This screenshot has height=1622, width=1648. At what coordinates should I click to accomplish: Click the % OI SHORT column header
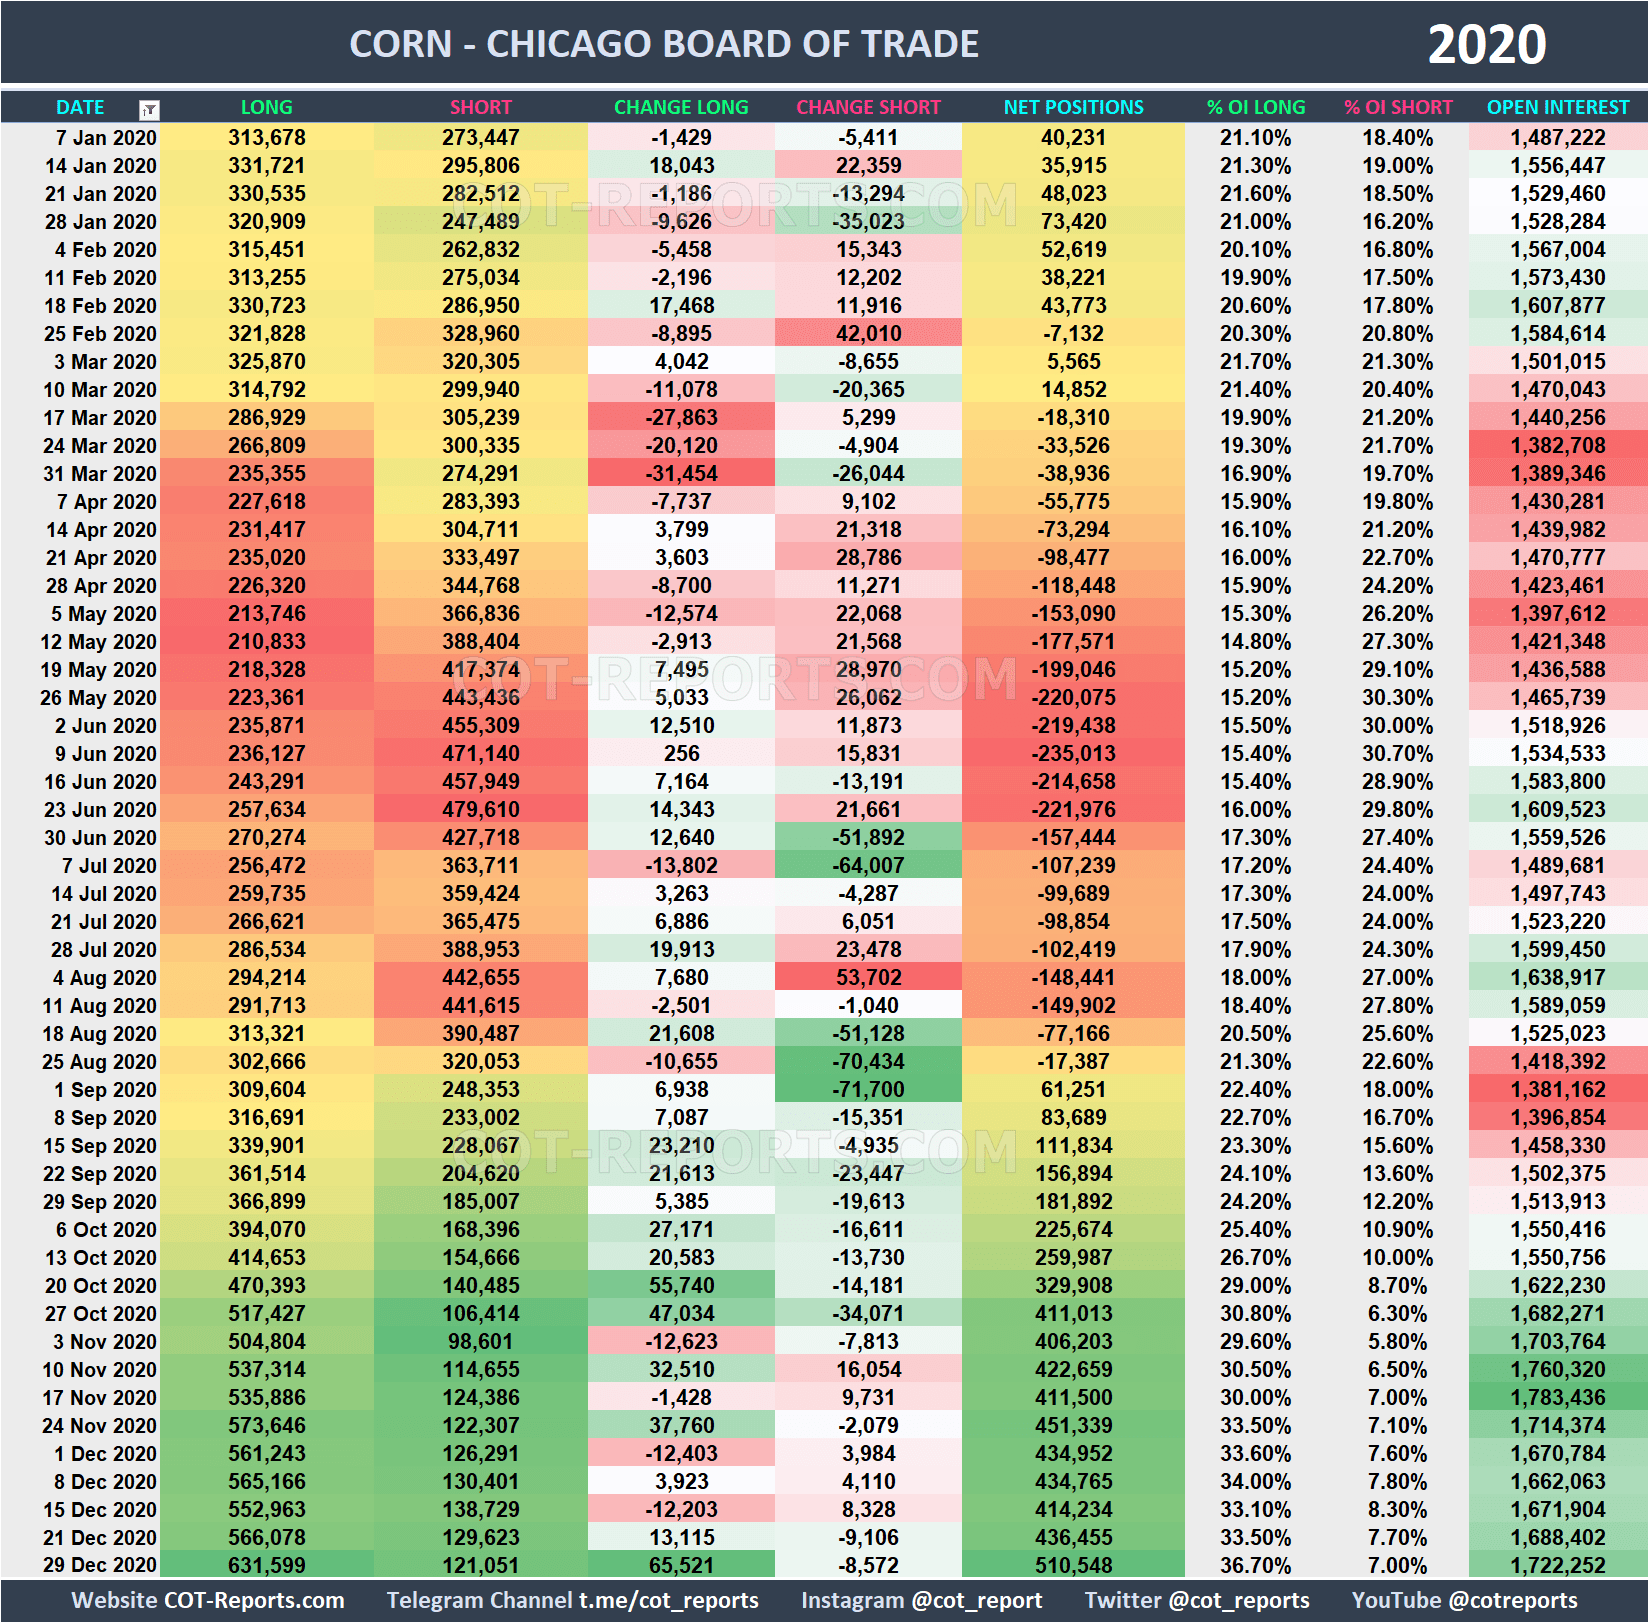pos(1398,107)
